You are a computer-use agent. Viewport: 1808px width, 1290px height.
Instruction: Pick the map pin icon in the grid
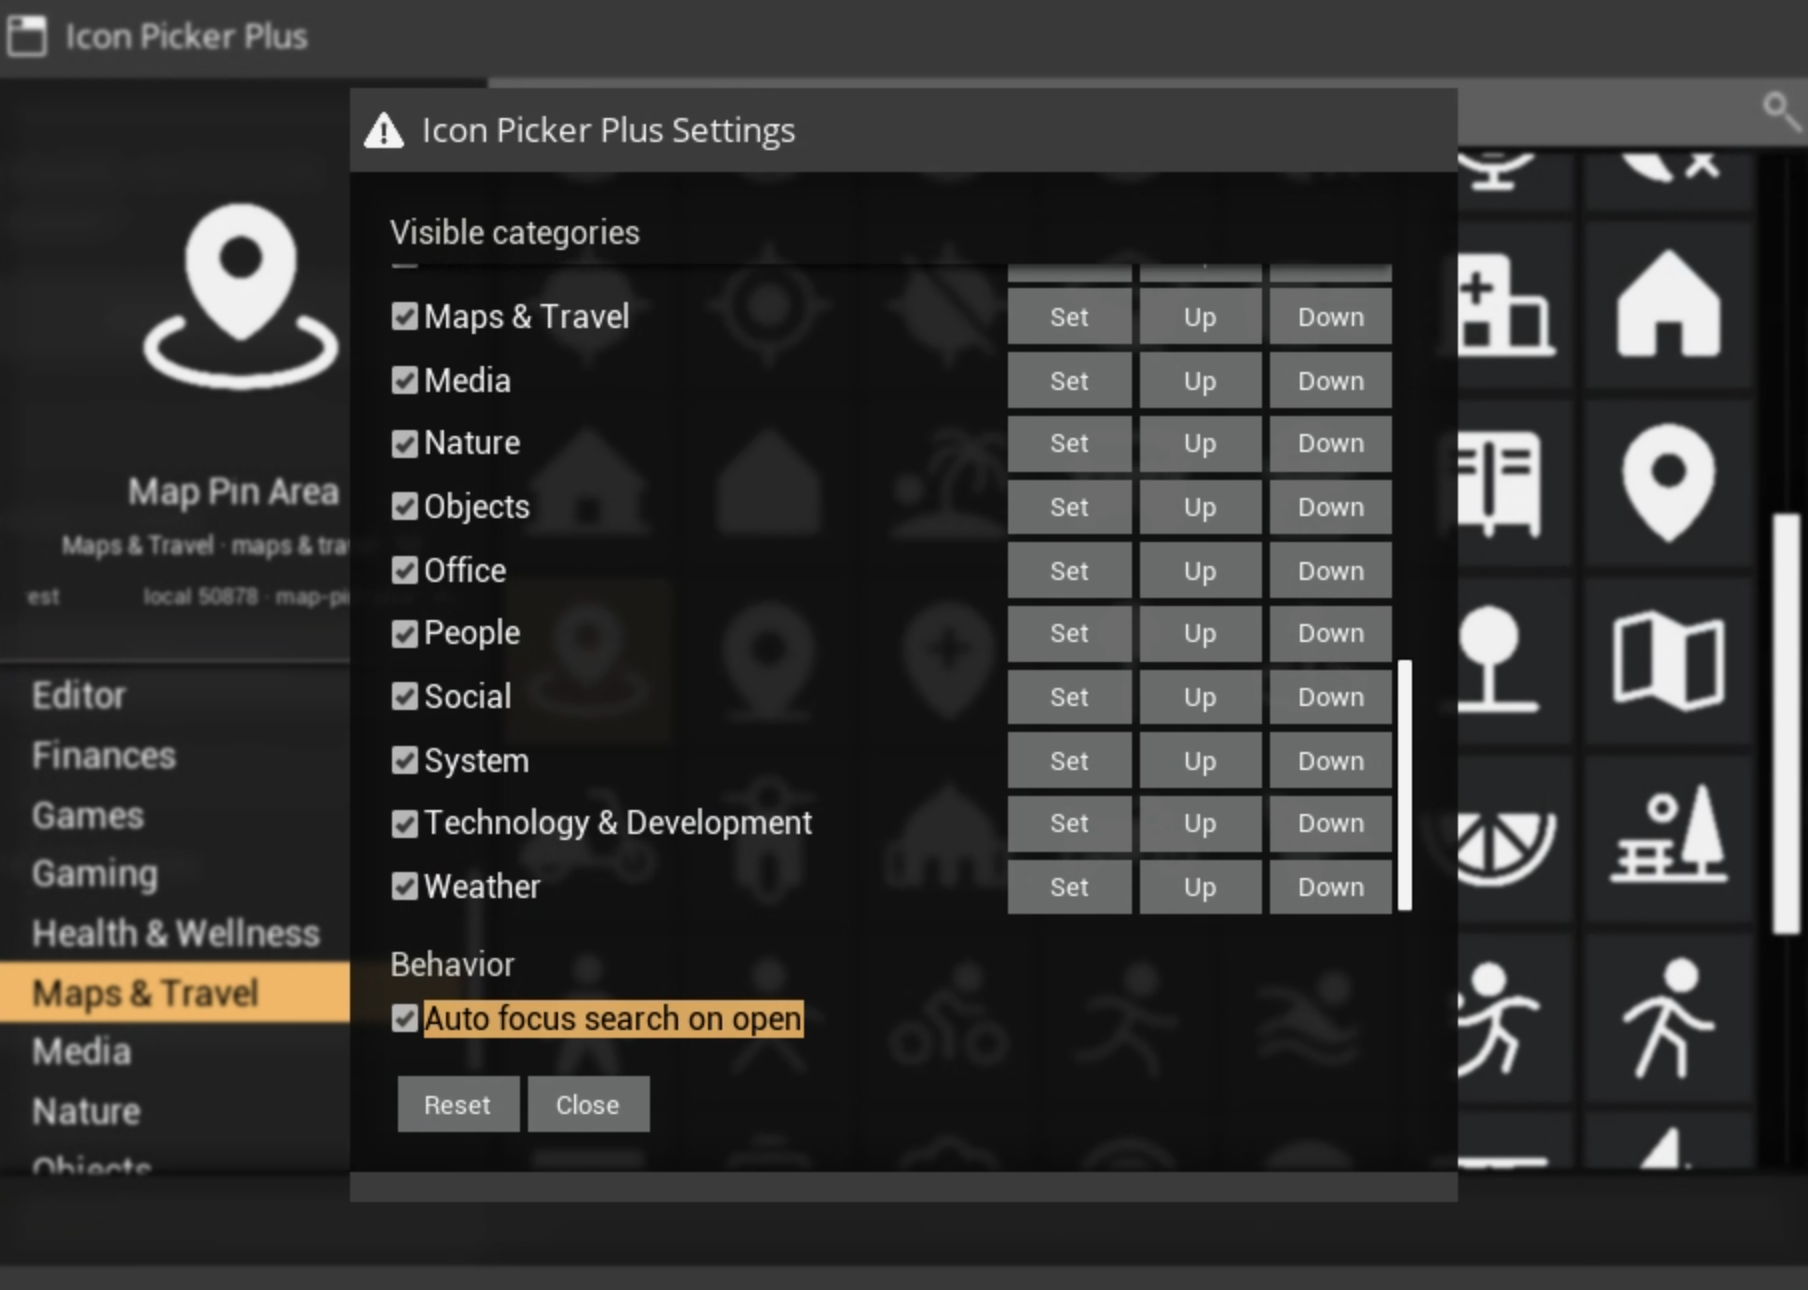1668,482
